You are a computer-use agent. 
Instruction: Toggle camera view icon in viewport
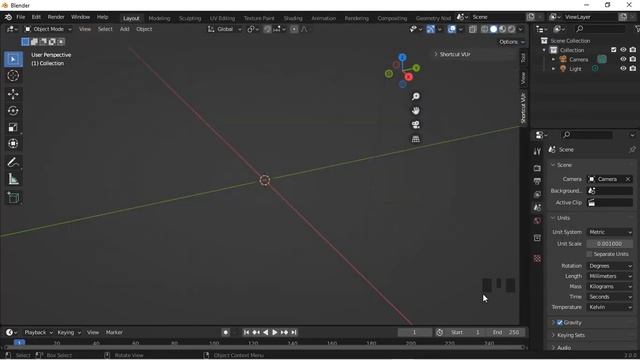[x=416, y=125]
